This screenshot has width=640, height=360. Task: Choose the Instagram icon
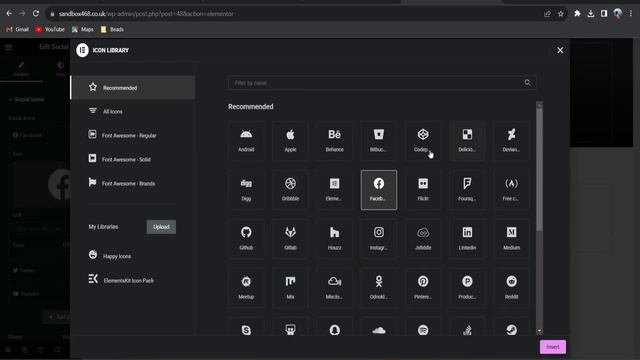click(x=379, y=239)
